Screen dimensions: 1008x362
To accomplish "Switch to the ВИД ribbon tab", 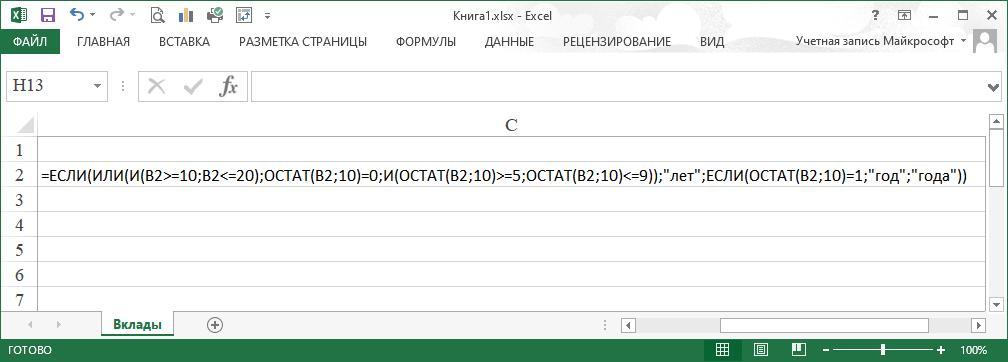I will [x=712, y=42].
